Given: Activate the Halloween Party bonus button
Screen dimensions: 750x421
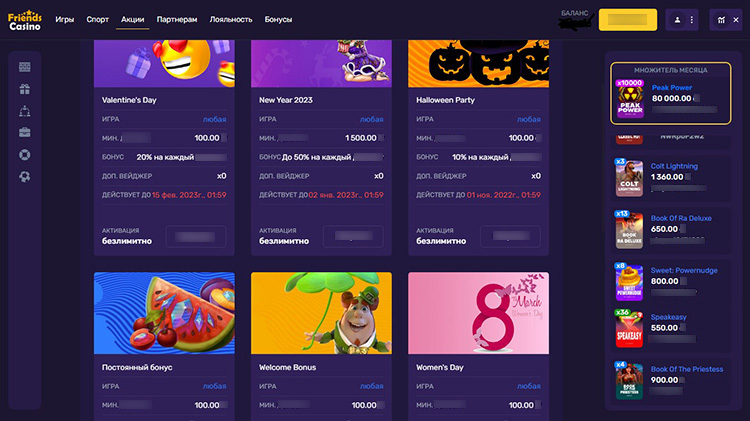Looking at the screenshot, I should 510,236.
